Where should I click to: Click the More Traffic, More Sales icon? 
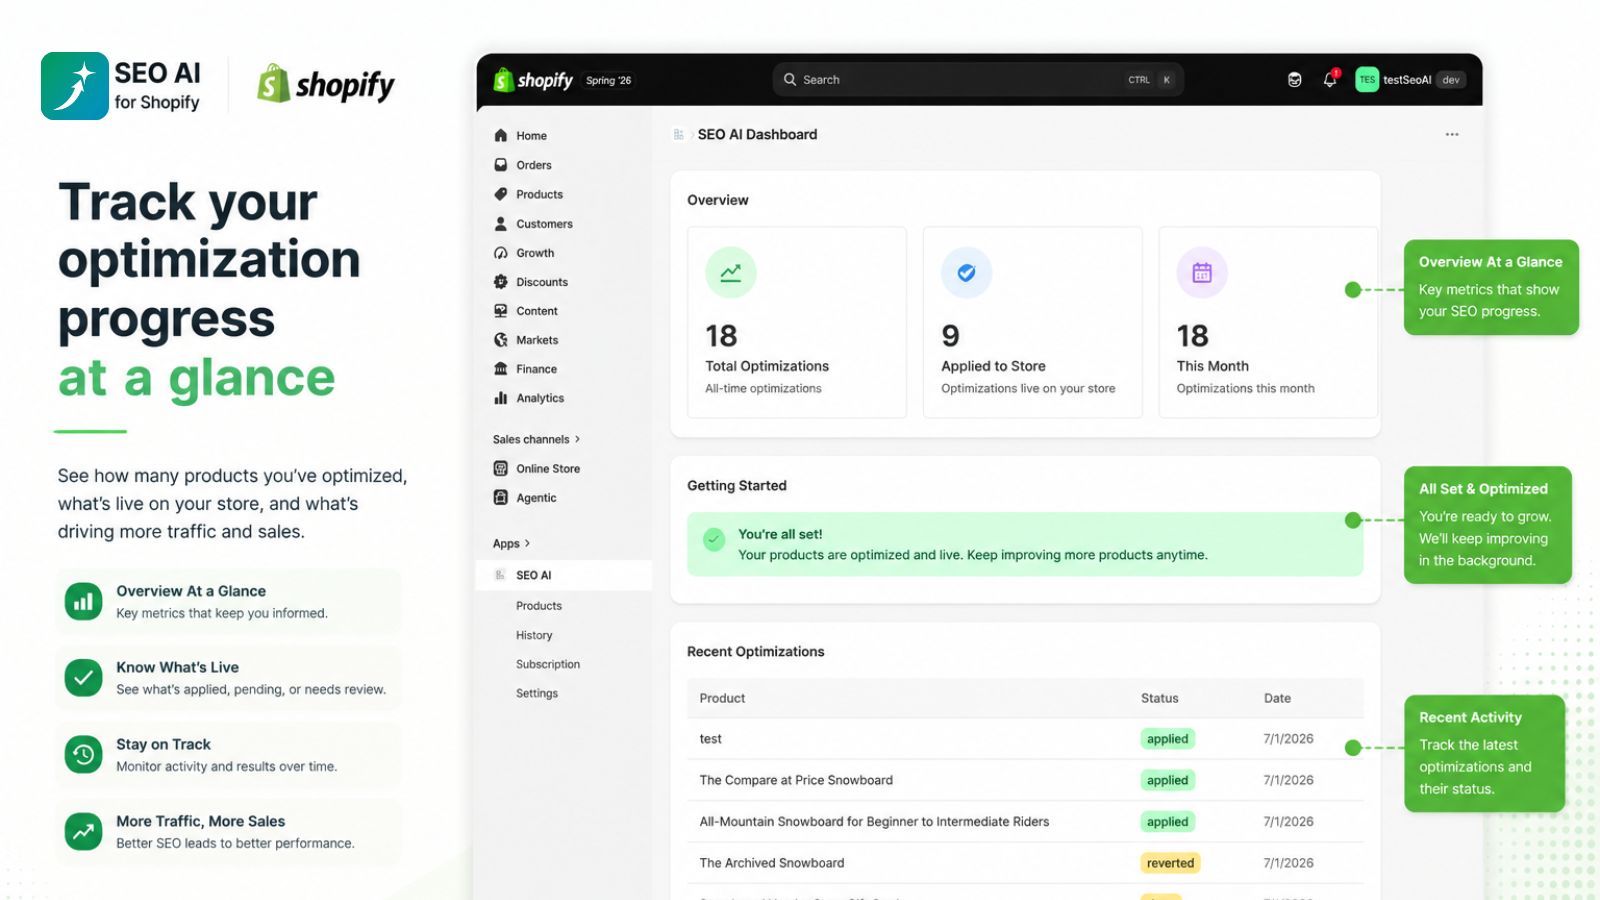84,831
